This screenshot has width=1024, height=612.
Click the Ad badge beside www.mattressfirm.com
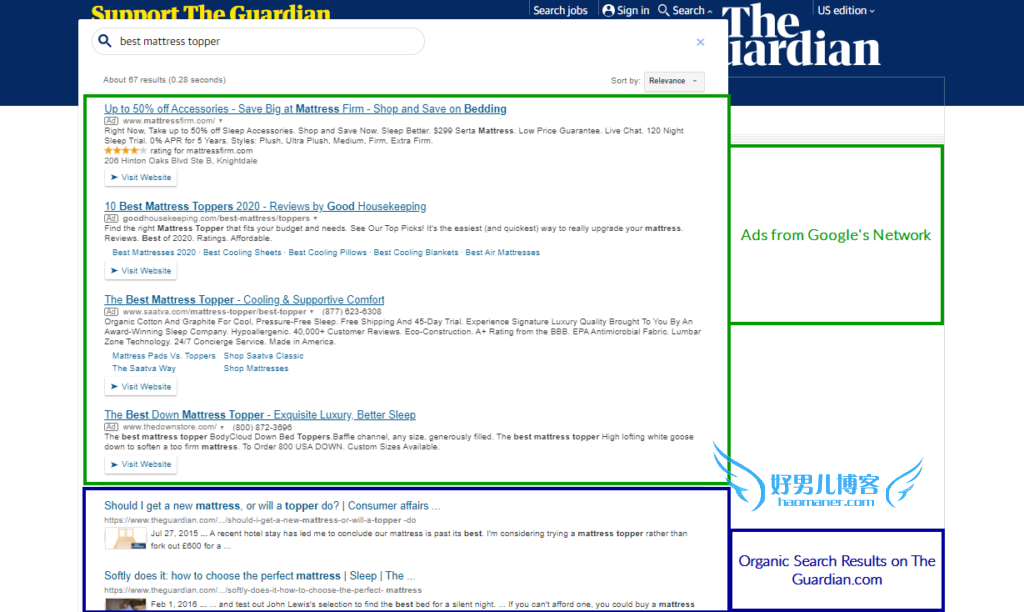[x=111, y=121]
